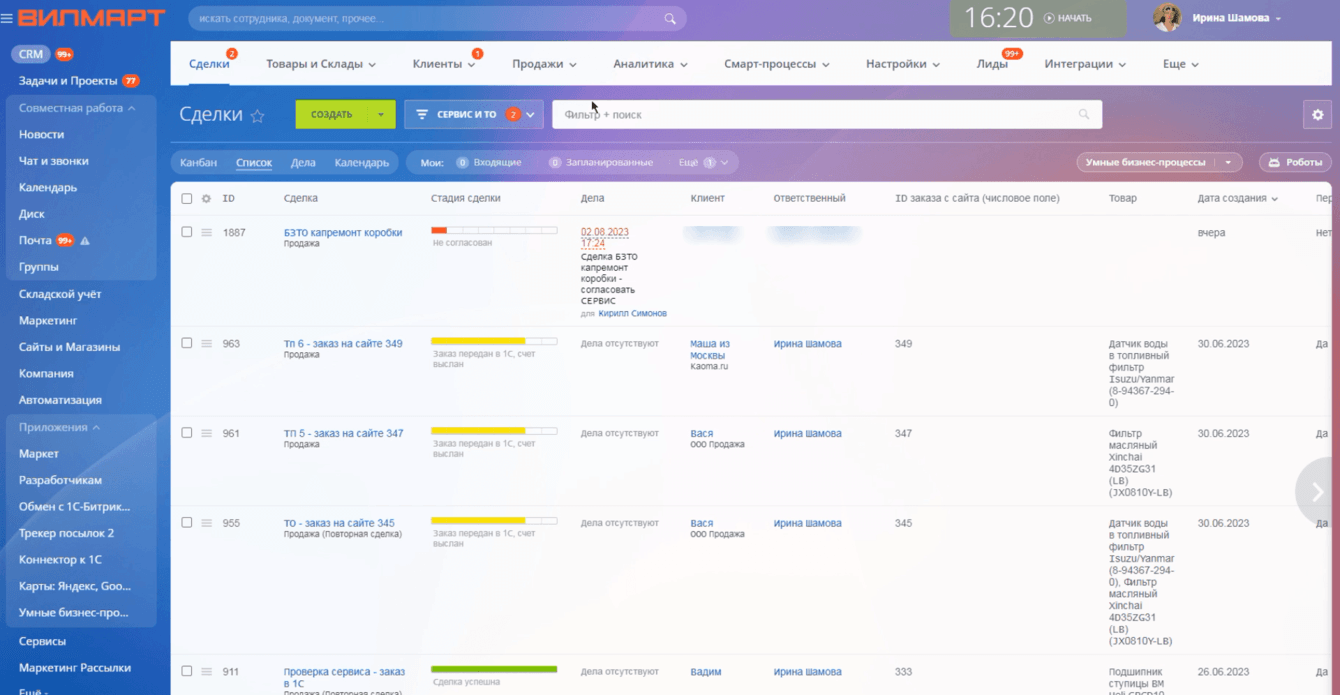Viewport: 1340px width, 695px height.
Task: Open the overdue activity dated 02.08.2023
Action: pos(605,237)
